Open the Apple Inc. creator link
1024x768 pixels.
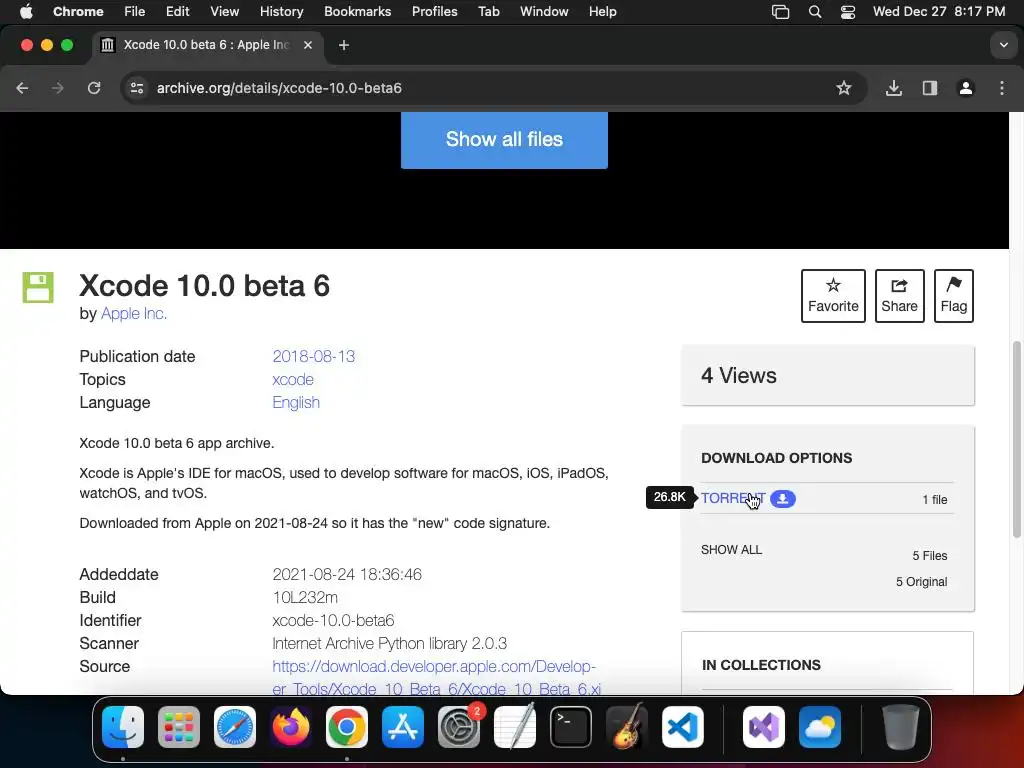coord(134,313)
